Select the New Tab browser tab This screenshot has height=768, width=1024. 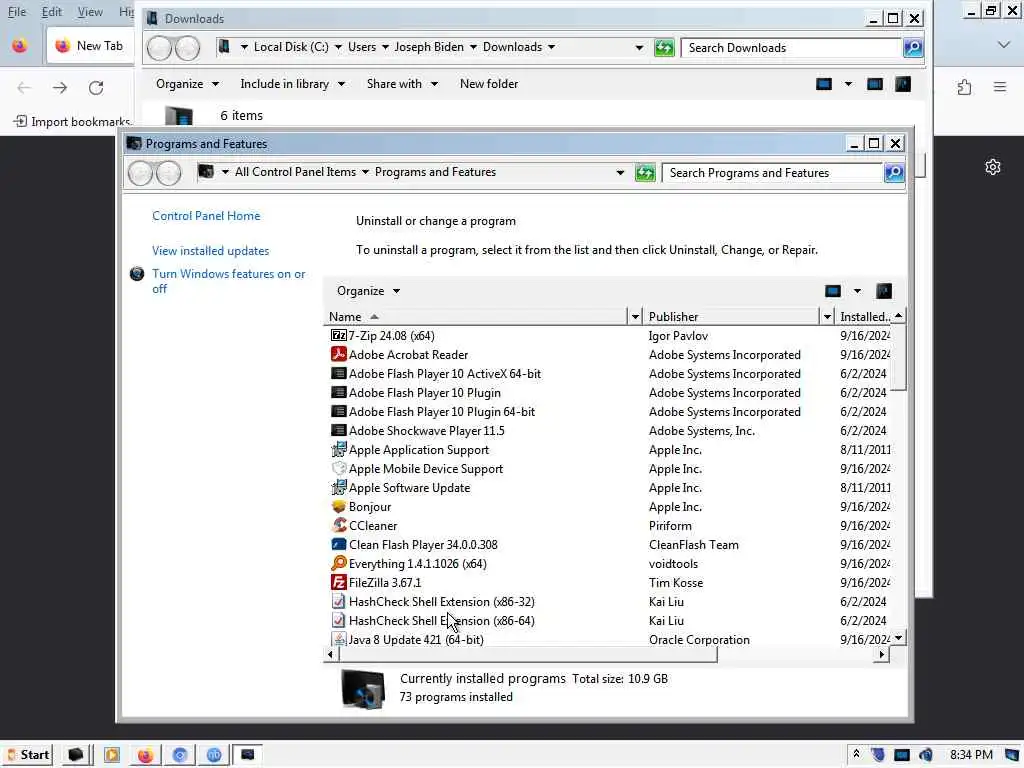pyautogui.click(x=90, y=46)
